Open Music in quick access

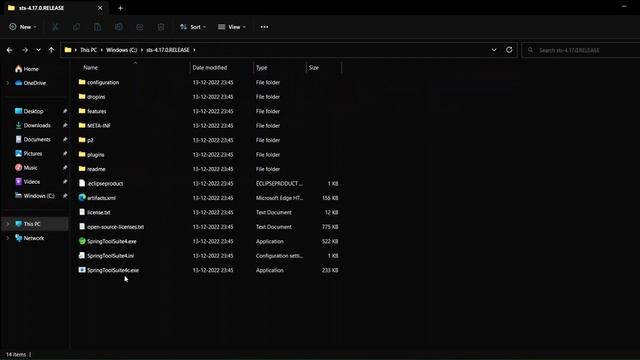click(x=26, y=167)
